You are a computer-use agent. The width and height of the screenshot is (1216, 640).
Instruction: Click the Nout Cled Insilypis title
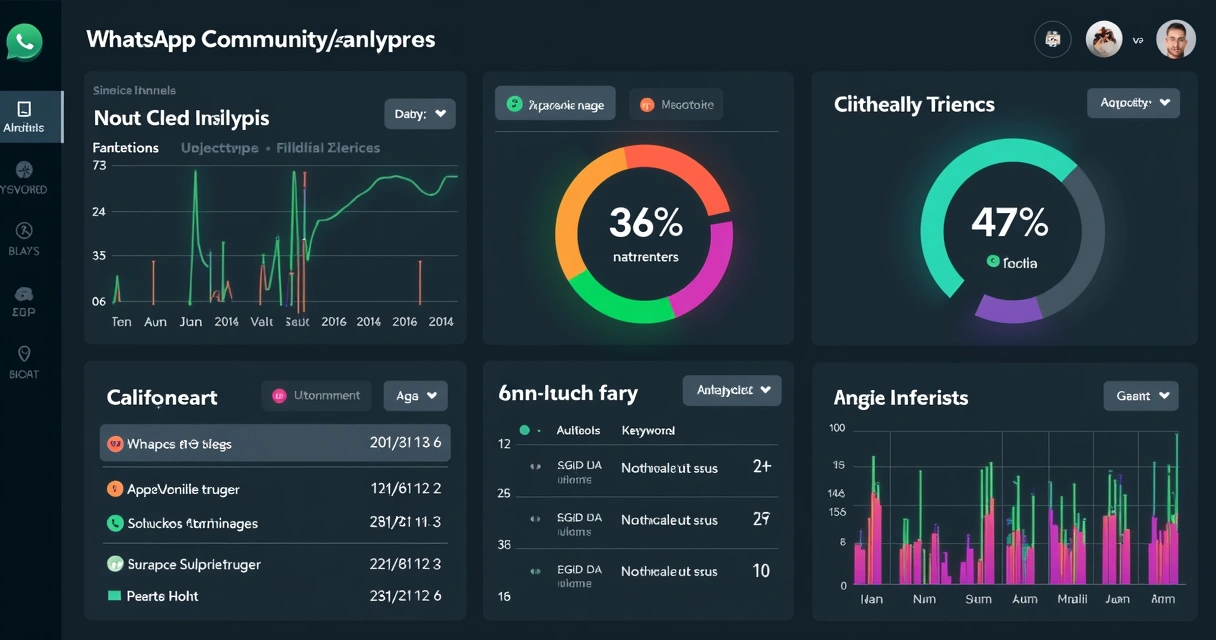click(x=181, y=118)
